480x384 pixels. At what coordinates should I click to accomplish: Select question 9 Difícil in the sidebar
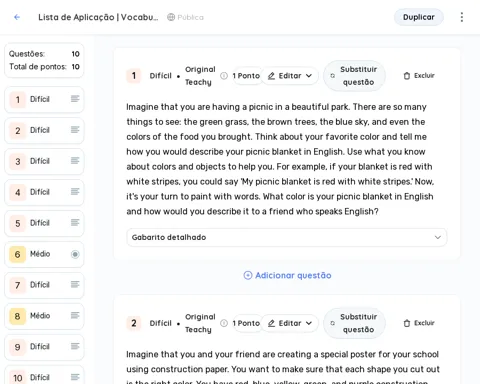(x=44, y=347)
